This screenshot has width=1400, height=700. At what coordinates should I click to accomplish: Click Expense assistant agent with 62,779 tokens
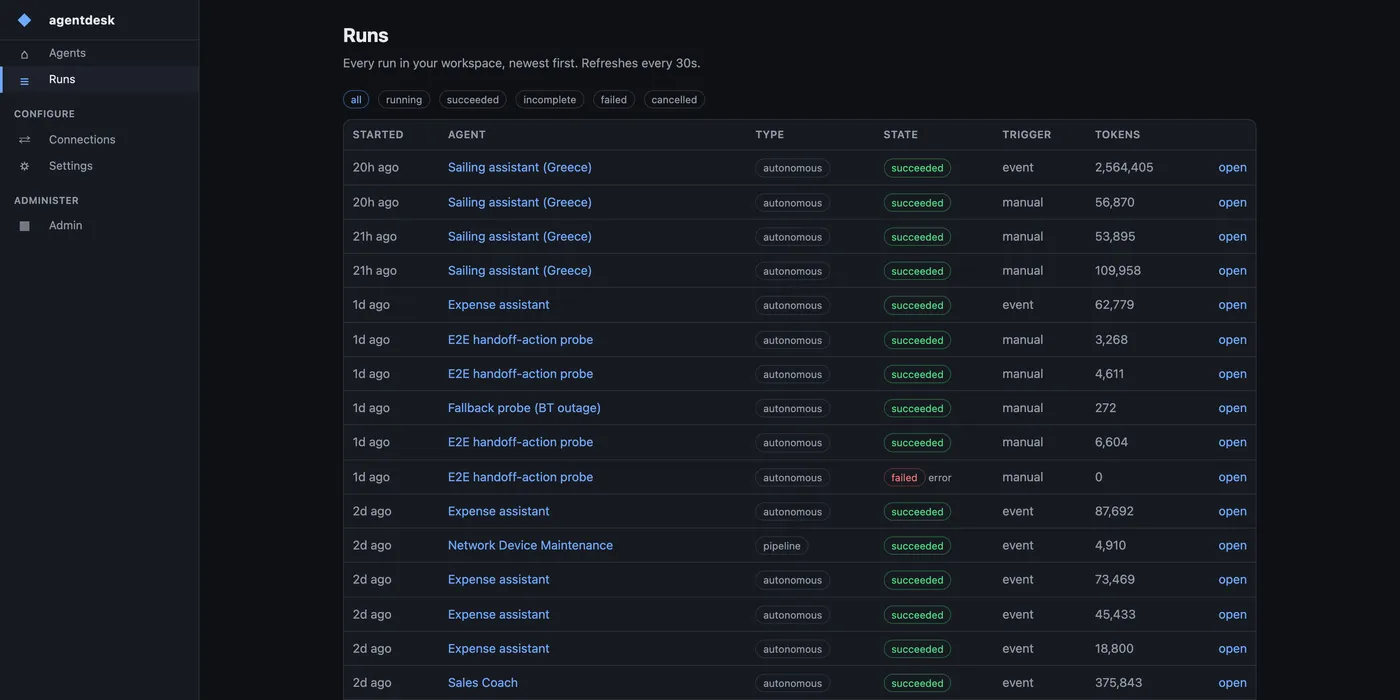(x=498, y=304)
